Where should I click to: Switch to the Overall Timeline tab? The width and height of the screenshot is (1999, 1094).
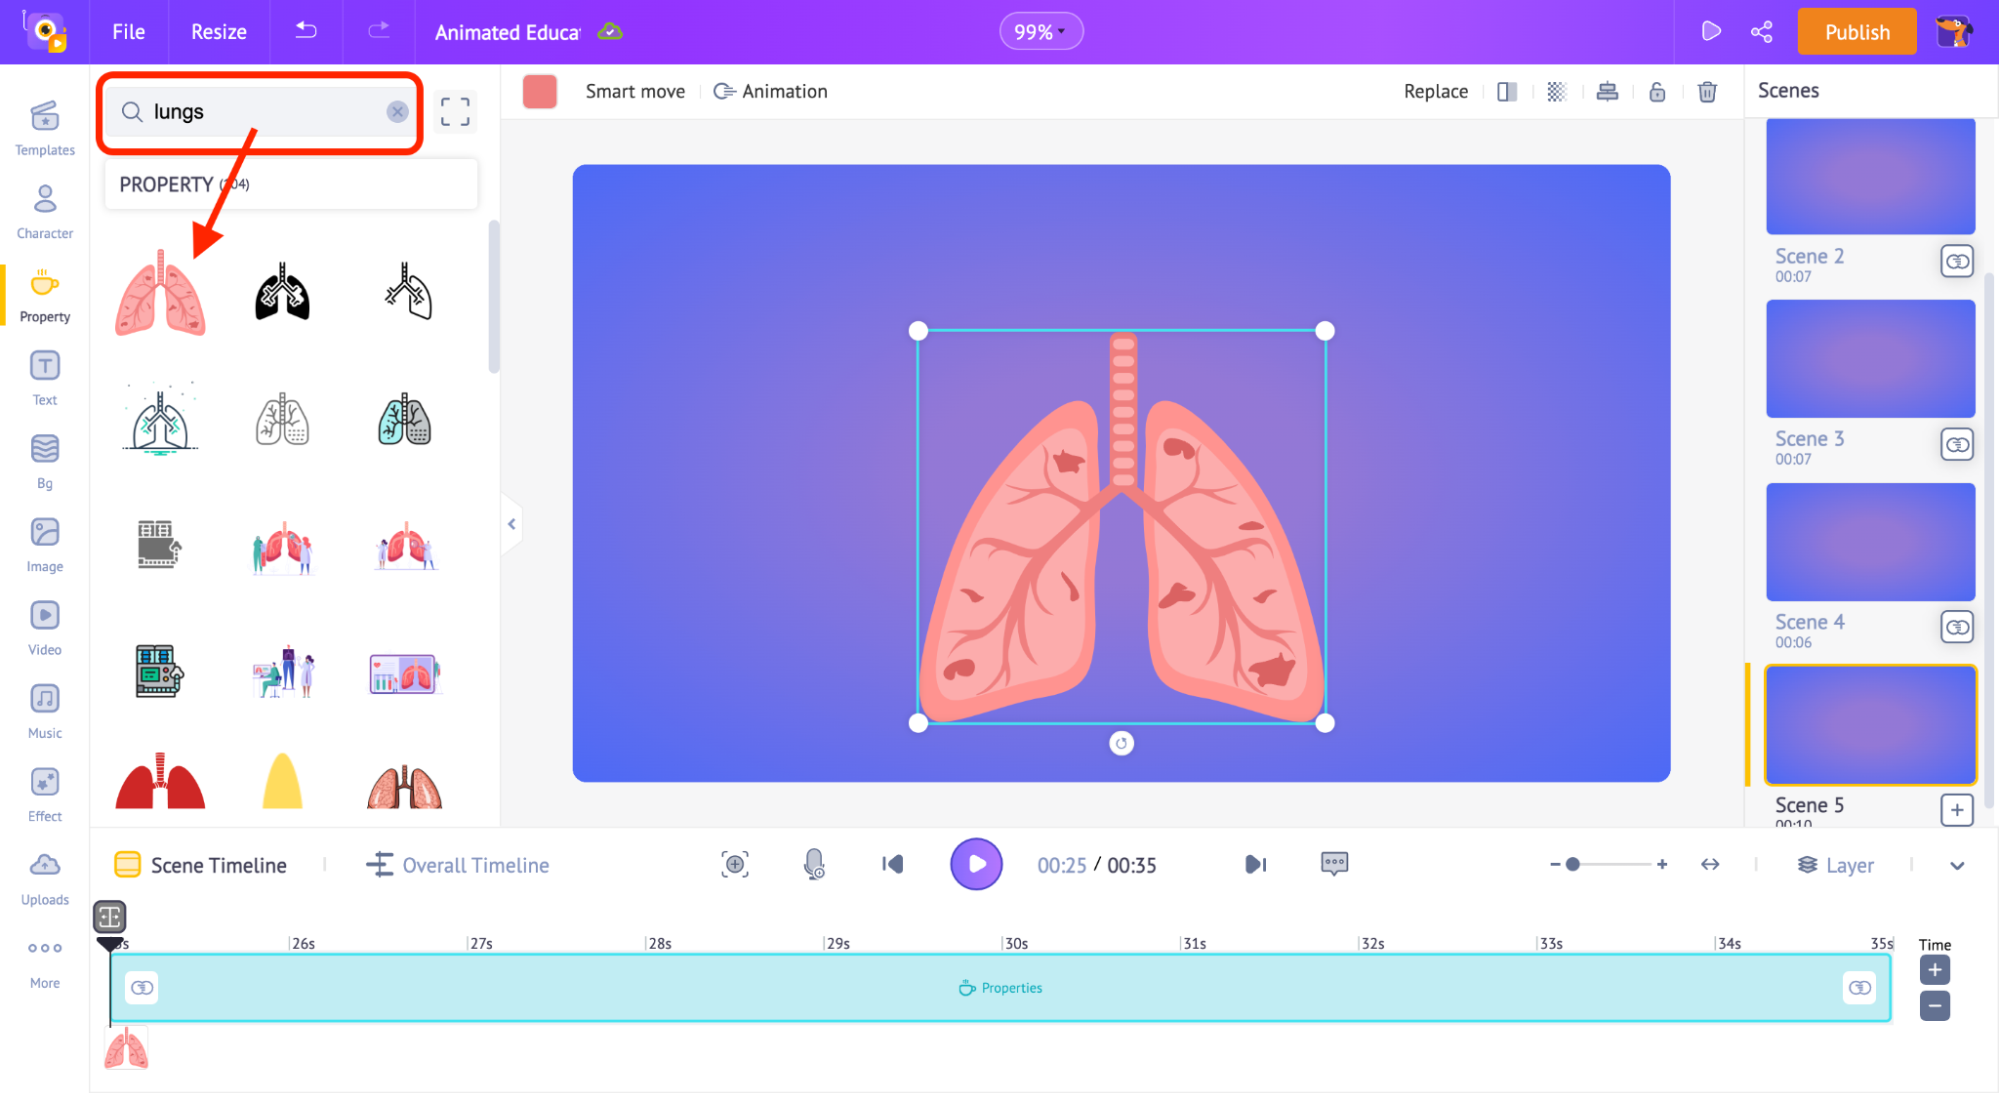coord(458,865)
